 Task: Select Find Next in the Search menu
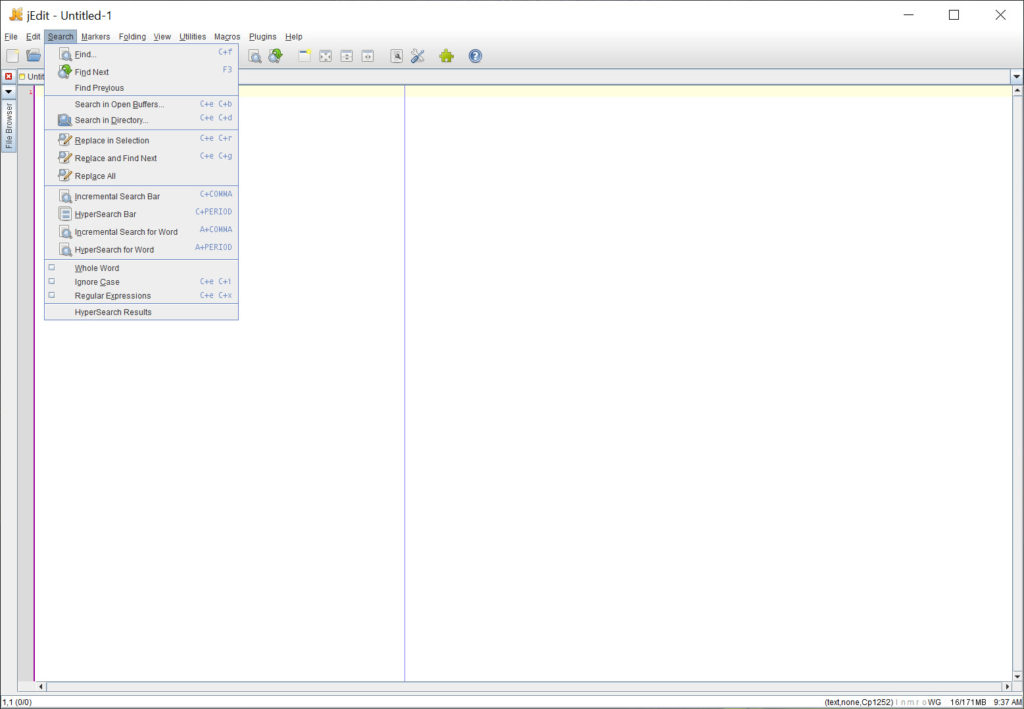point(141,72)
